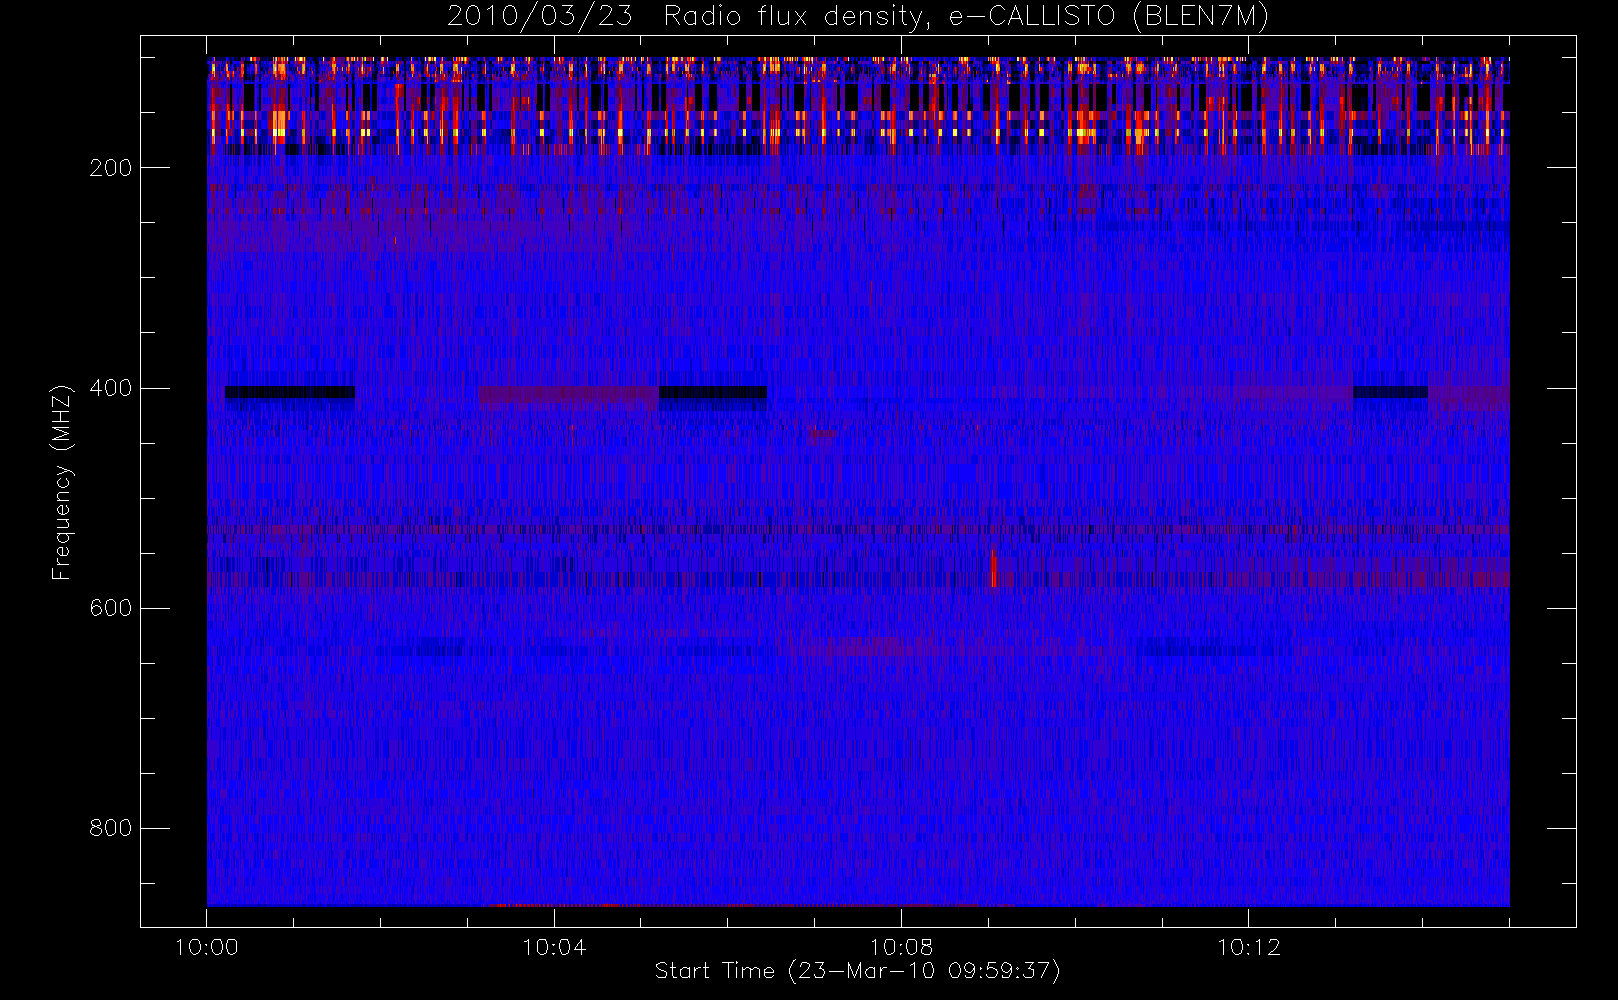The height and width of the screenshot is (1000, 1618).
Task: Click the bright red burst near 10:09 at 570 MHz
Action: pyautogui.click(x=993, y=568)
